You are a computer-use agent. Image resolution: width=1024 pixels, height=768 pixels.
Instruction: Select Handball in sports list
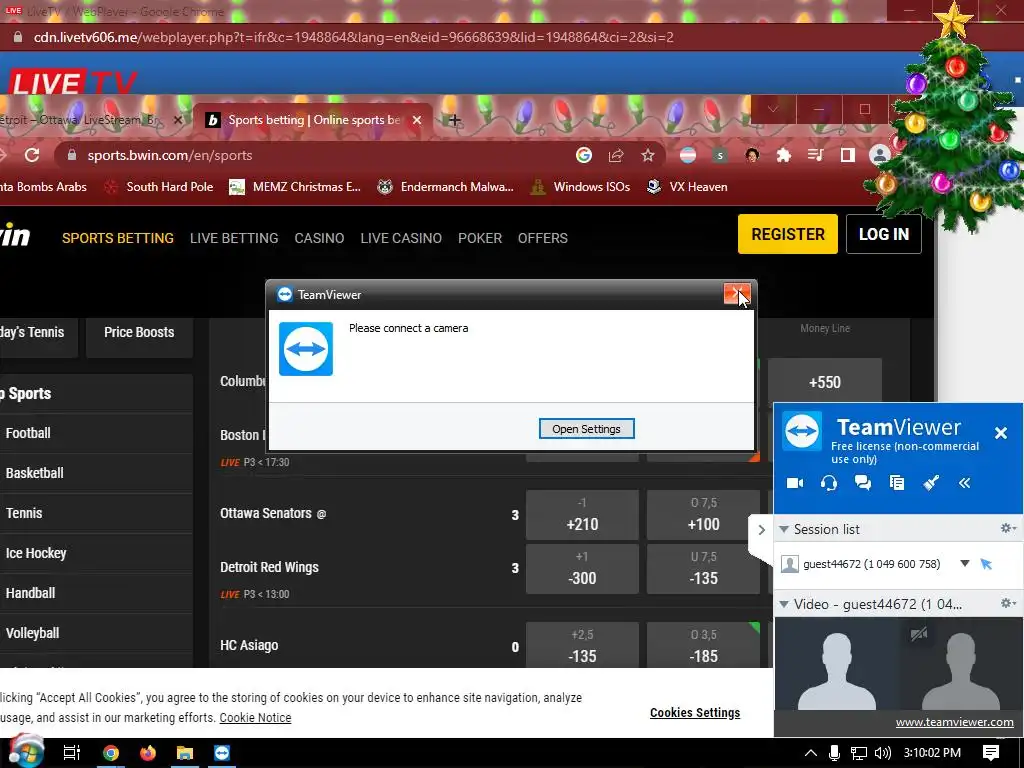click(96, 593)
